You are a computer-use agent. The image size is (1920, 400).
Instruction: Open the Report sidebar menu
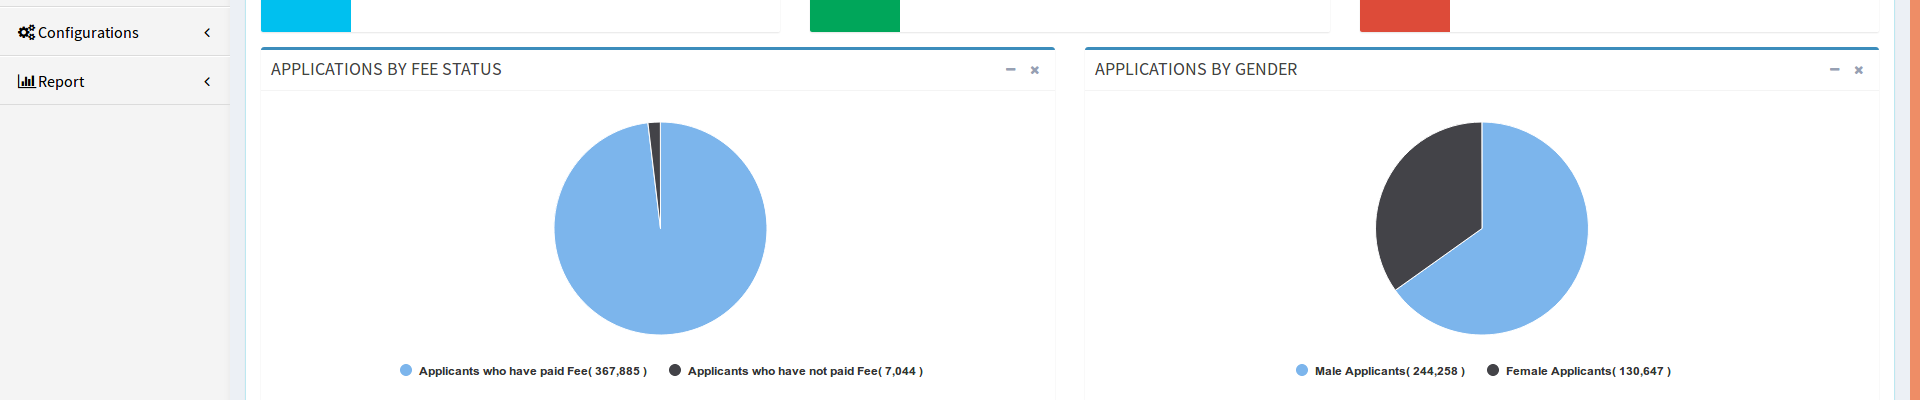[x=61, y=82]
